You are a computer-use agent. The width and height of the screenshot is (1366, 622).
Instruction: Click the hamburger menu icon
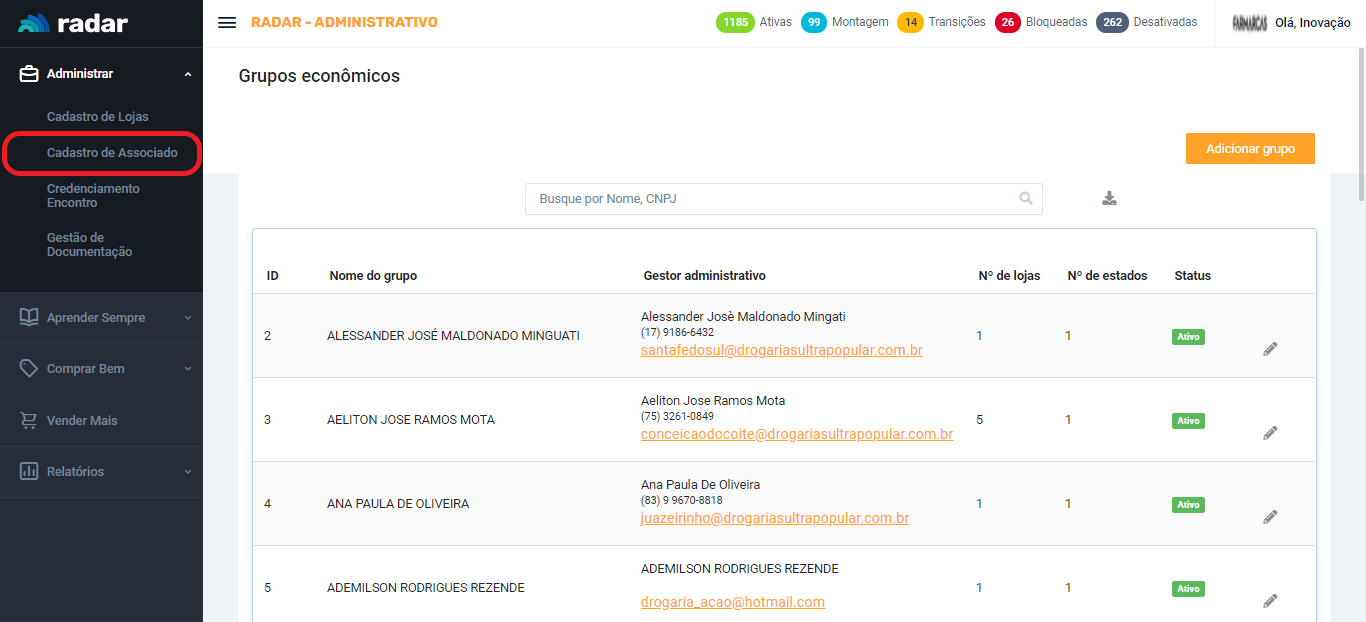click(227, 22)
